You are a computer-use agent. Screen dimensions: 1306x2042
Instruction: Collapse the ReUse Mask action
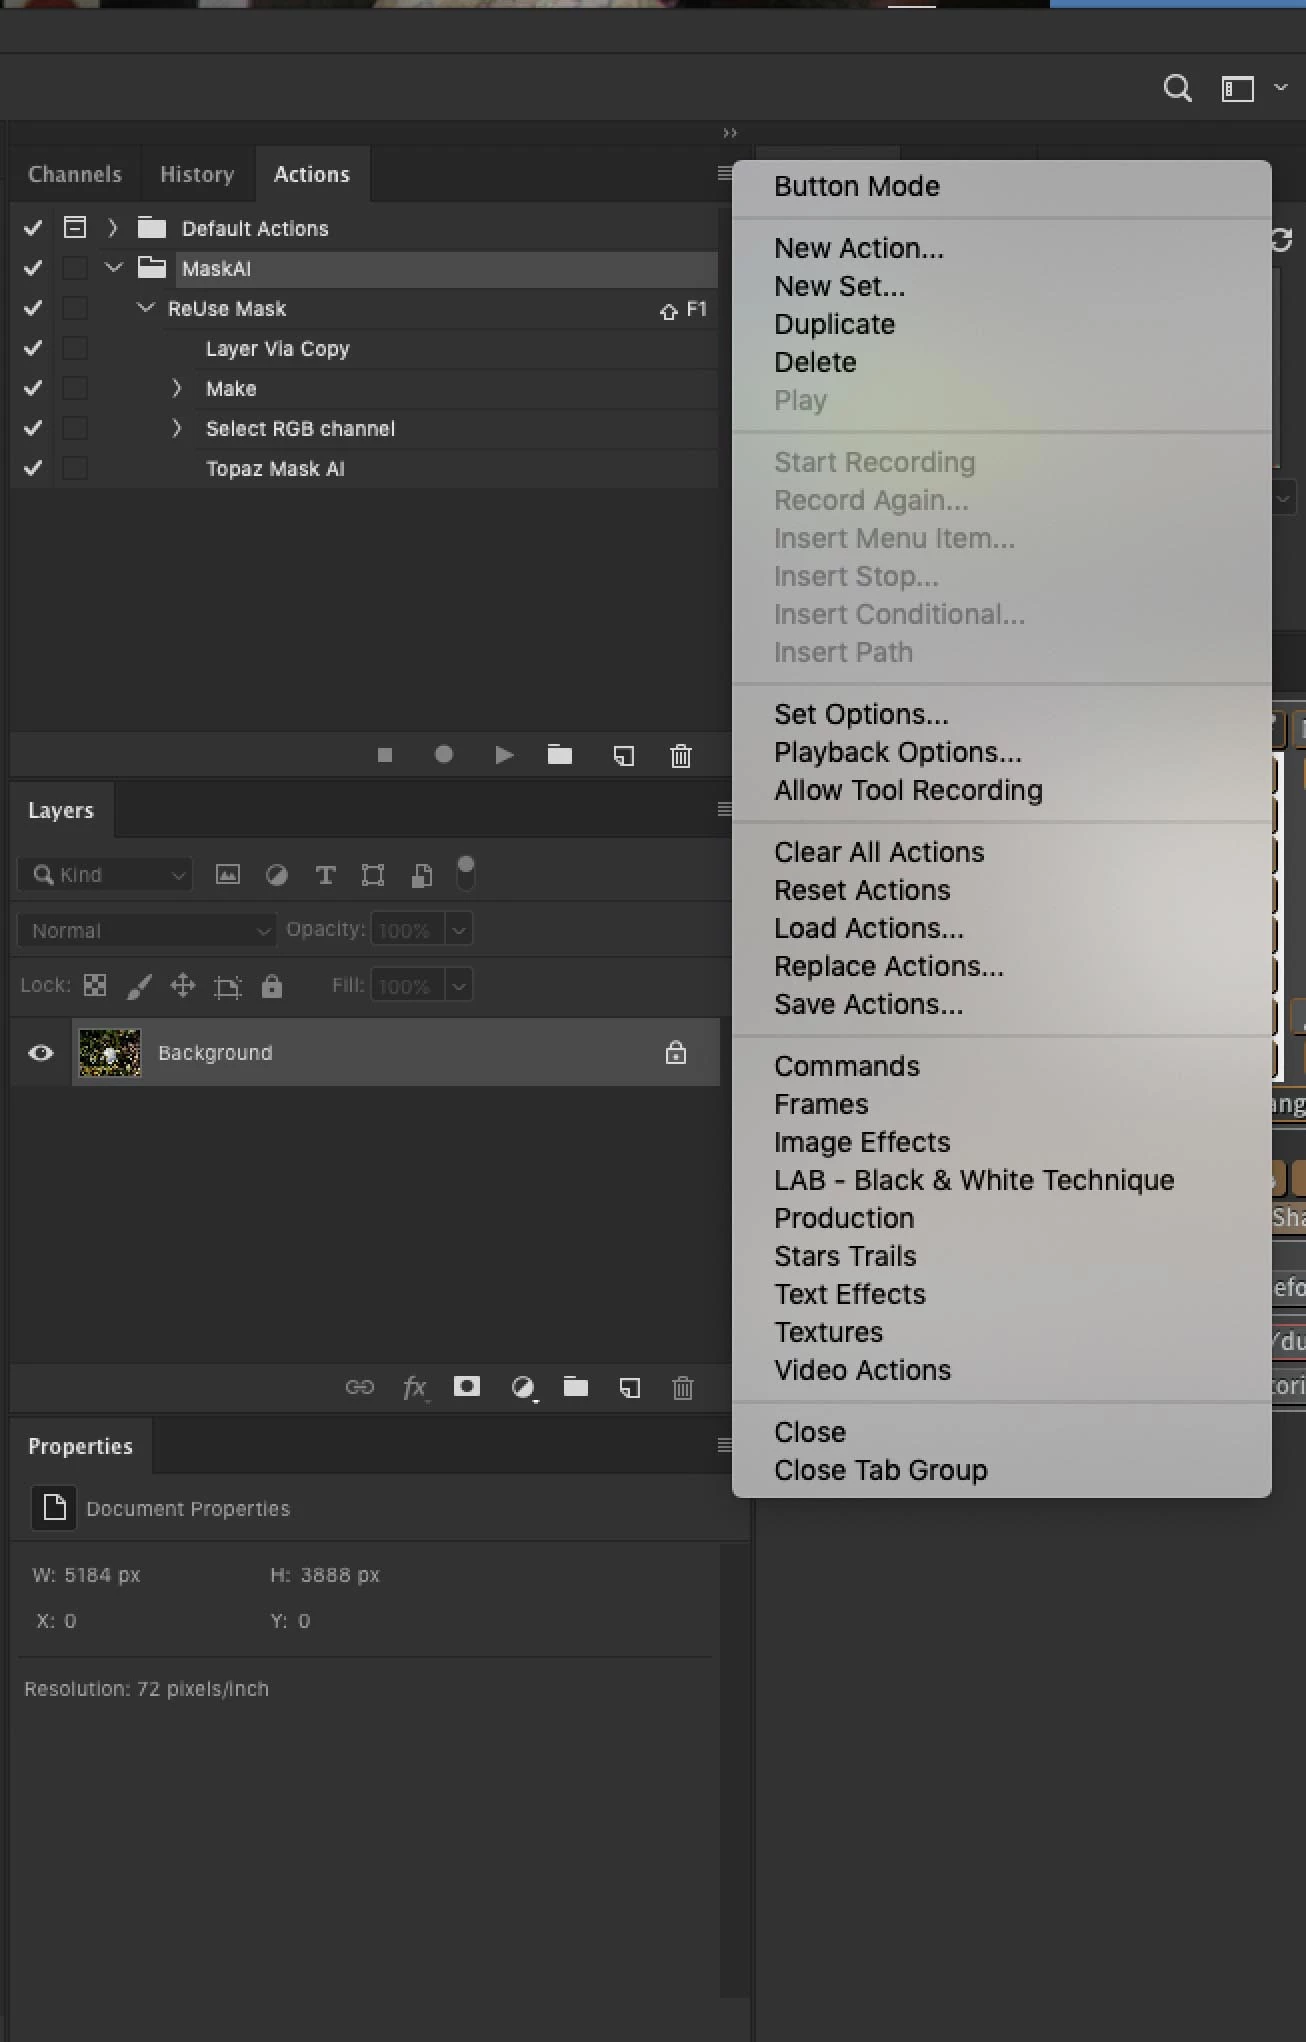coord(146,308)
